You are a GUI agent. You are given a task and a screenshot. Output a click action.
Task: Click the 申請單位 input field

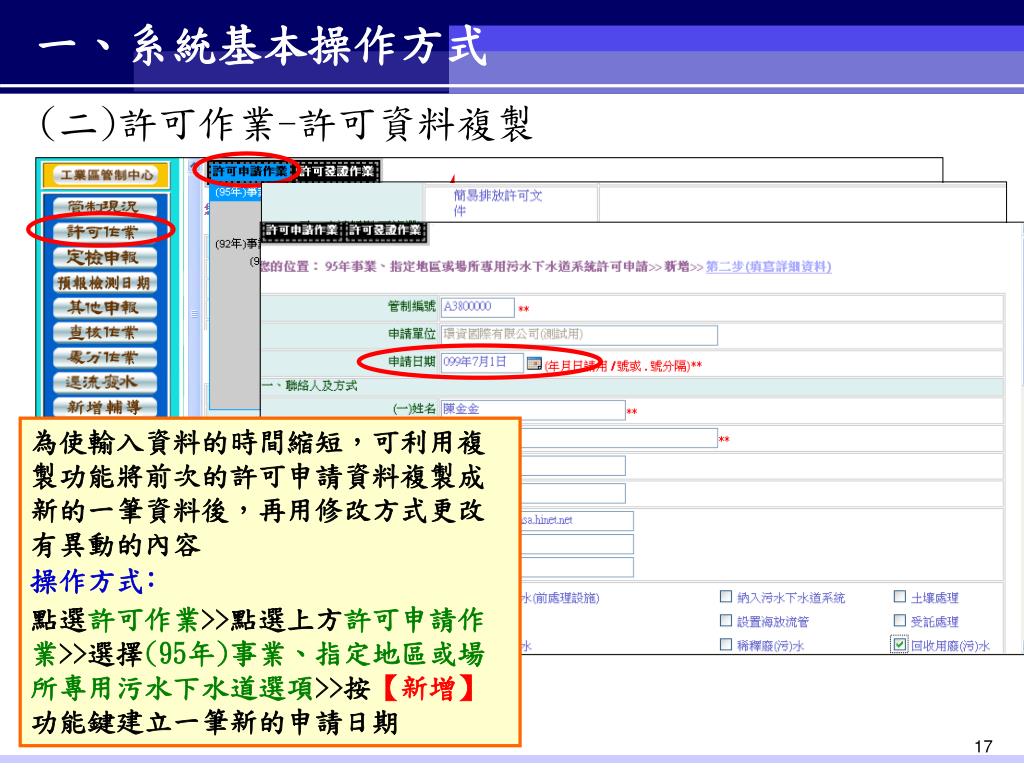coord(579,334)
